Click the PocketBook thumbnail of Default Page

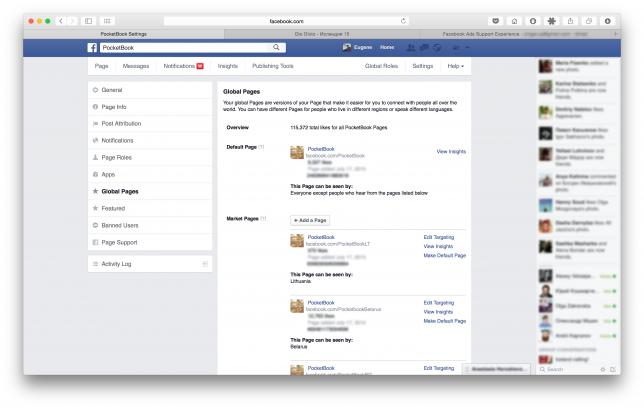tap(297, 152)
